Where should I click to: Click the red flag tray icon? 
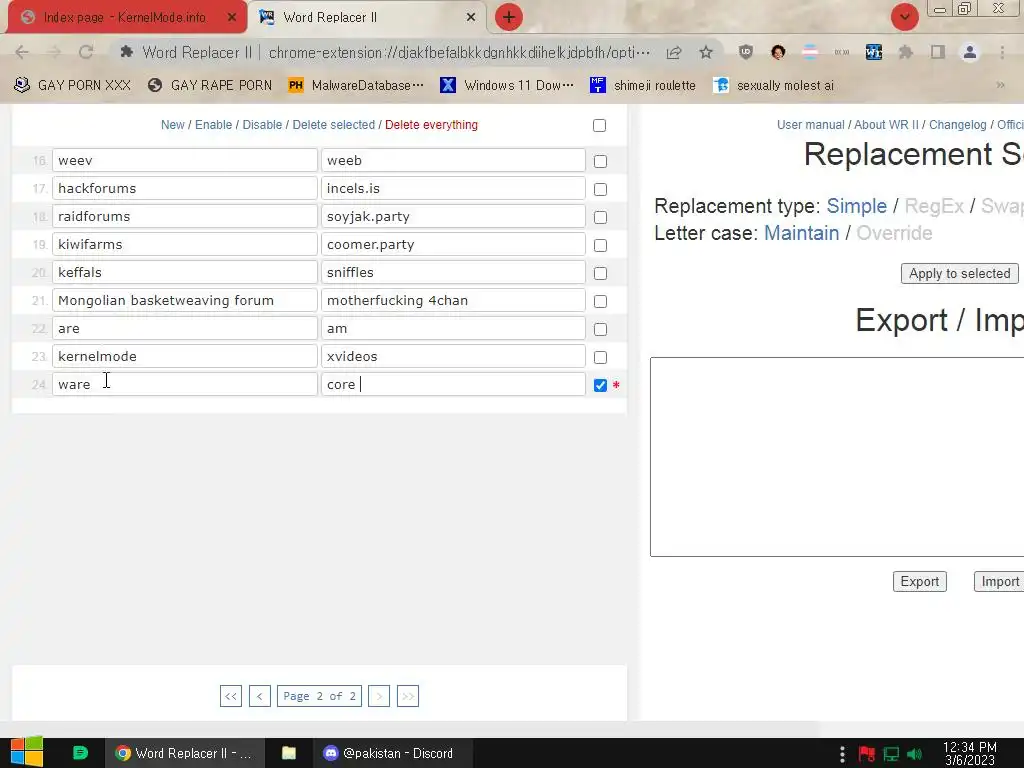[x=867, y=754]
